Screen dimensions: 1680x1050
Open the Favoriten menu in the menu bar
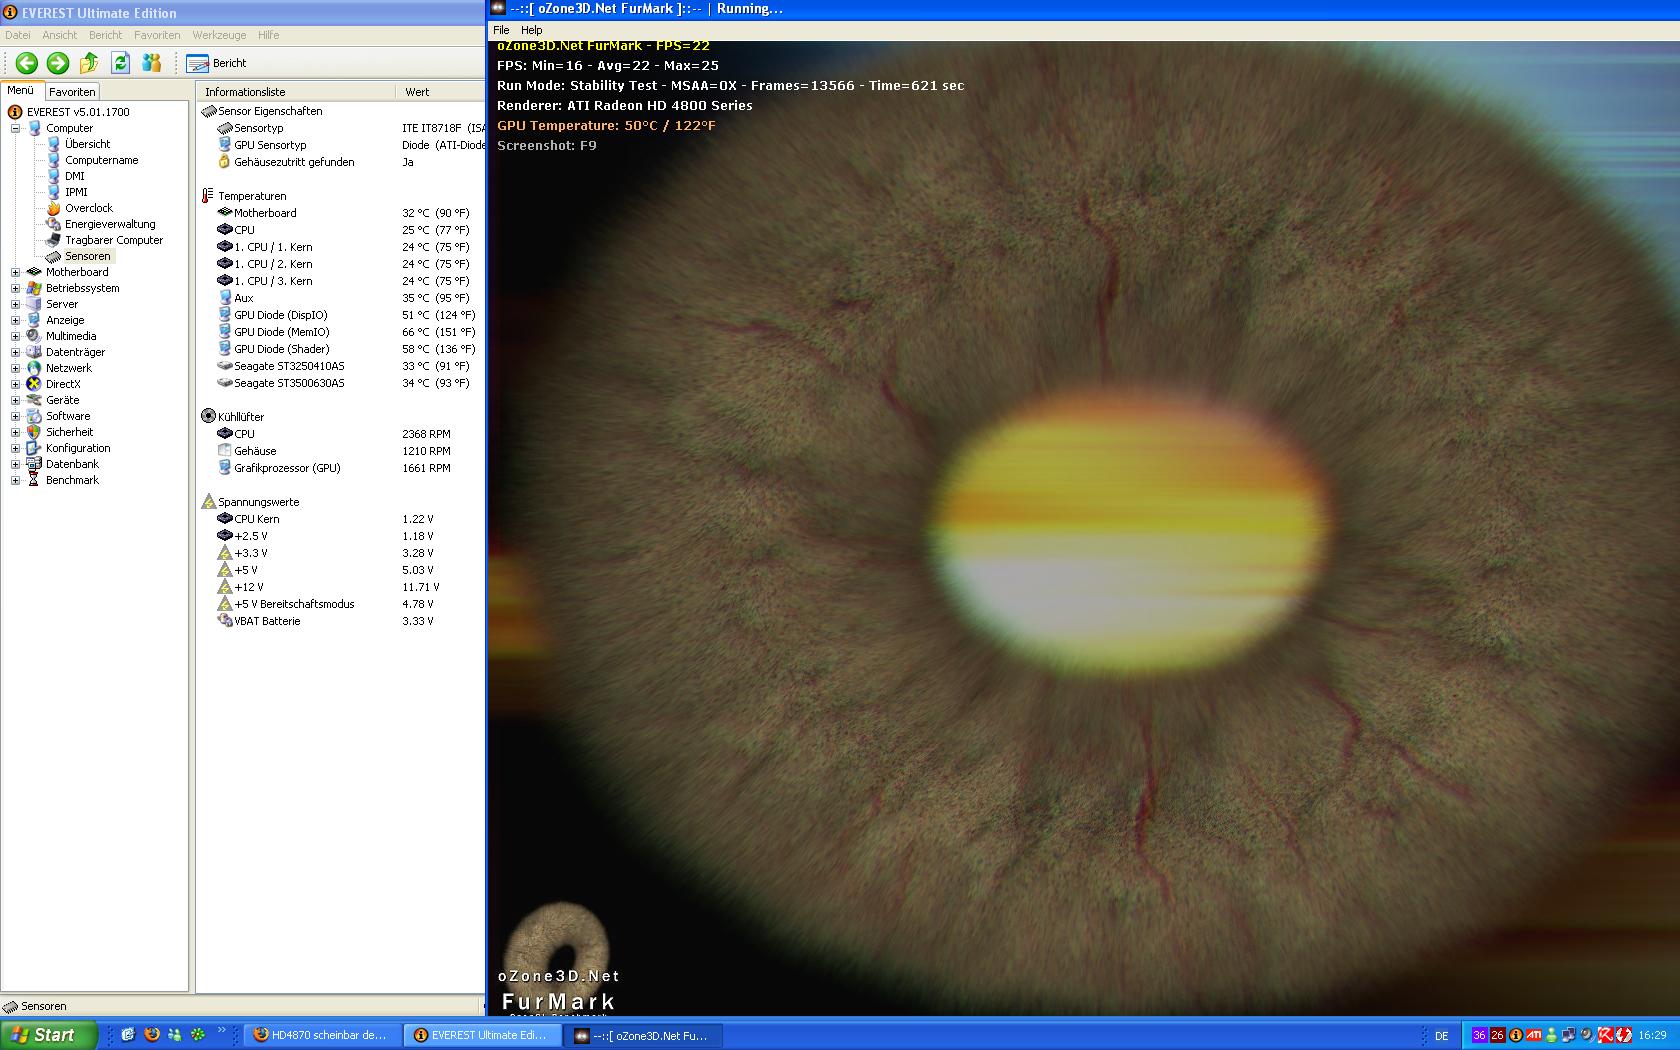[157, 35]
